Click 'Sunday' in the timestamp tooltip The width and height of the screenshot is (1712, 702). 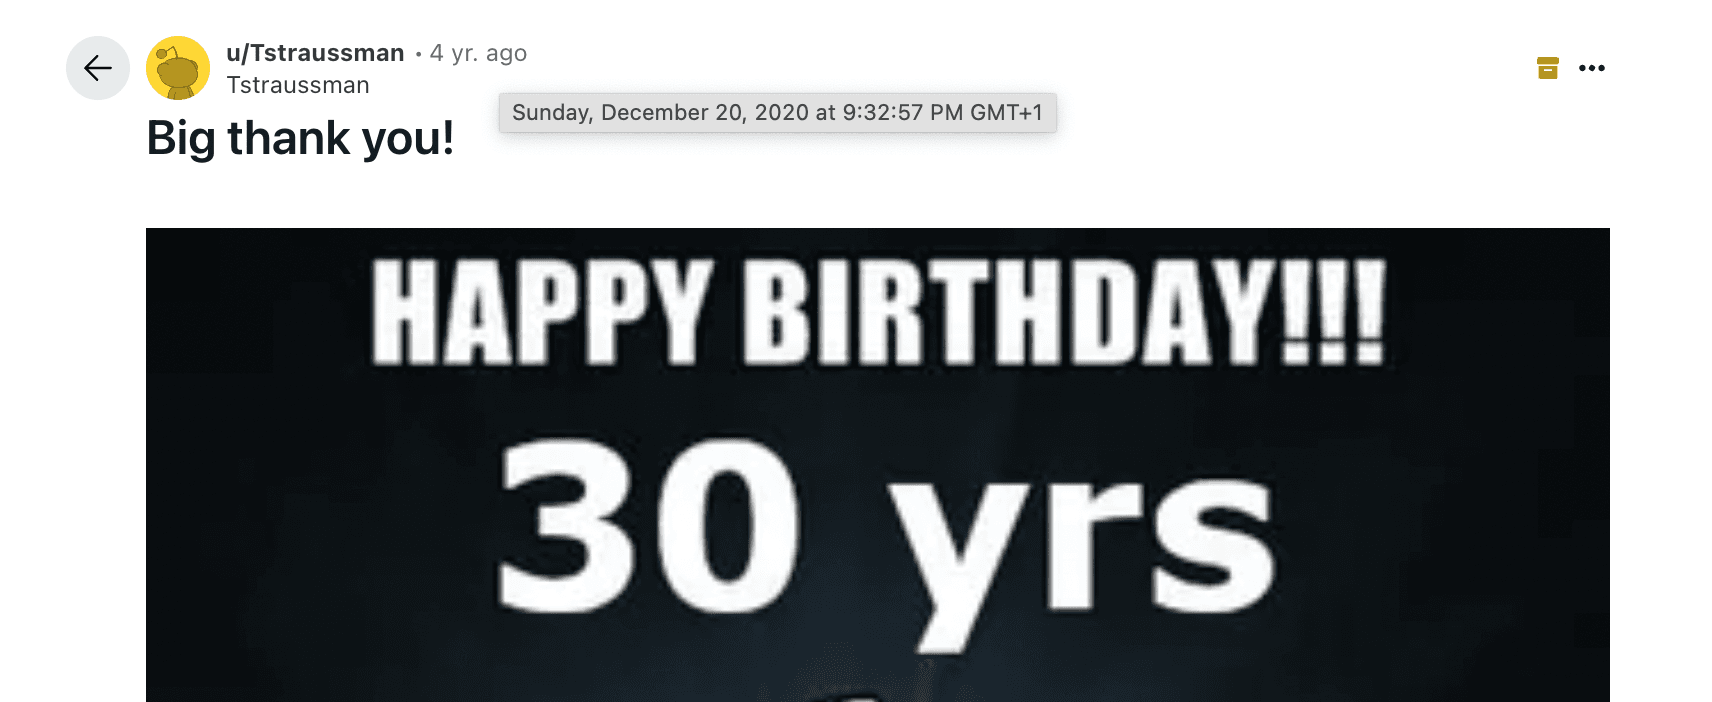coord(551,113)
